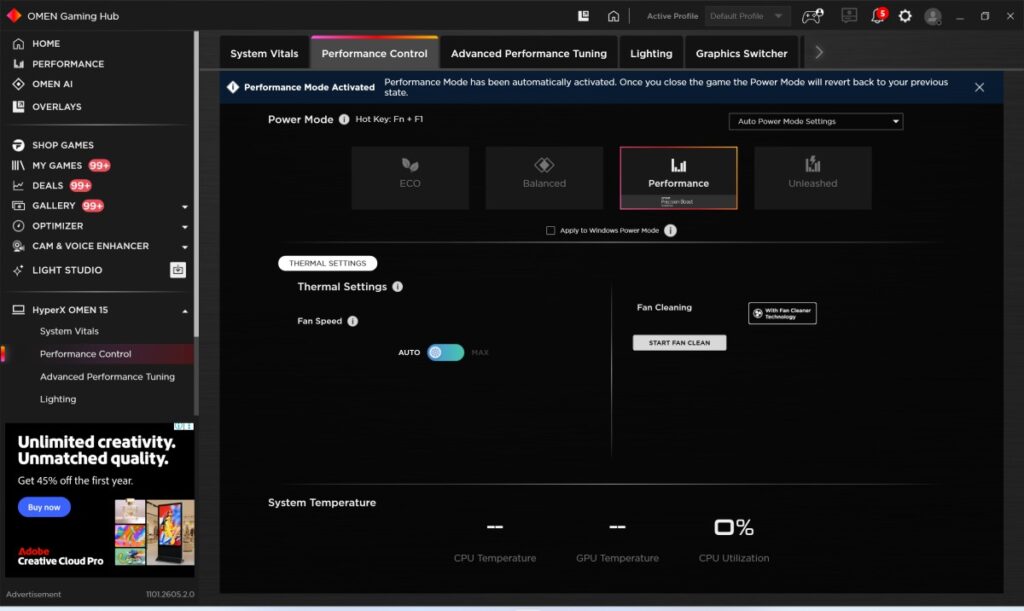The image size is (1024, 611).
Task: Click Fan Cleaner Technology badge
Action: (782, 313)
